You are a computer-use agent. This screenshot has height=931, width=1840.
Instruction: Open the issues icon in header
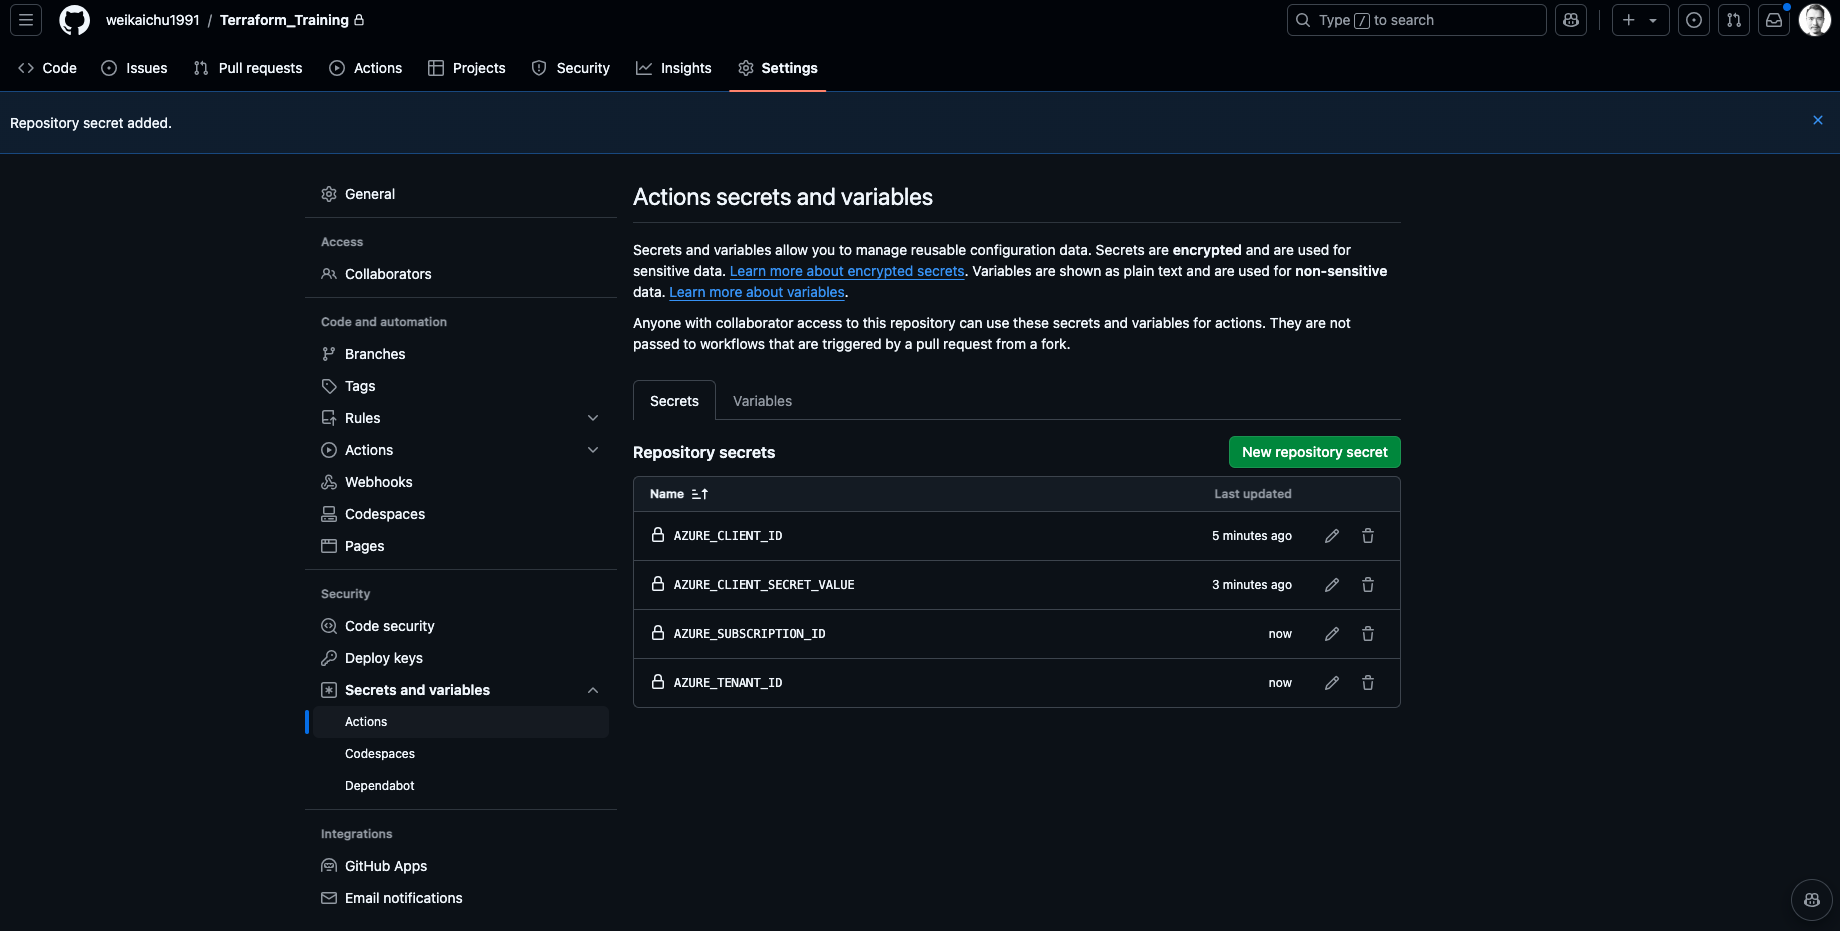pyautogui.click(x=1694, y=20)
